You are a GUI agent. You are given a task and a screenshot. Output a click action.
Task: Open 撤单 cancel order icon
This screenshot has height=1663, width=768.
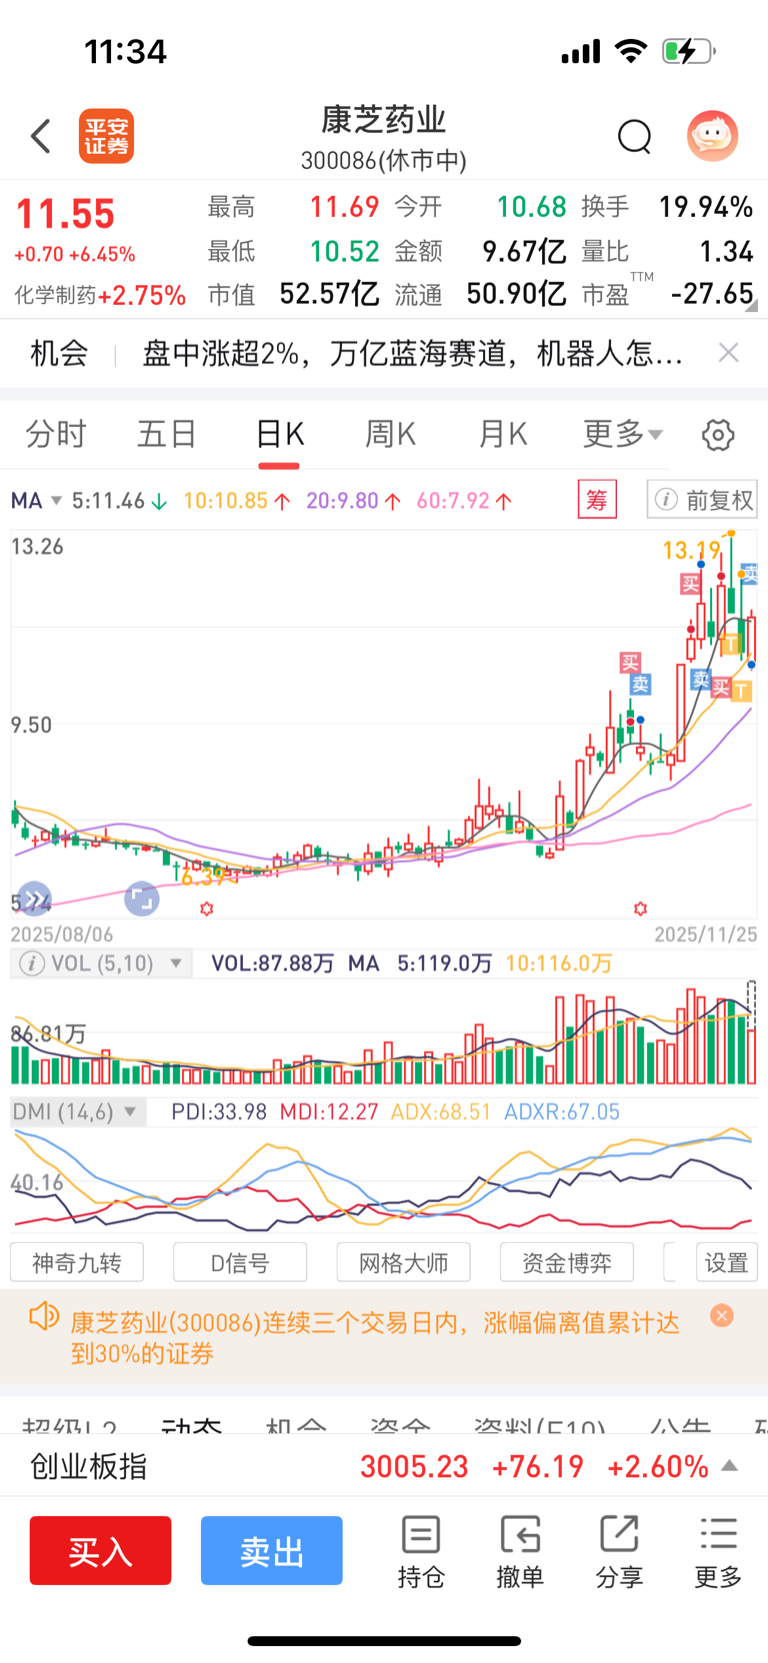tap(520, 1552)
